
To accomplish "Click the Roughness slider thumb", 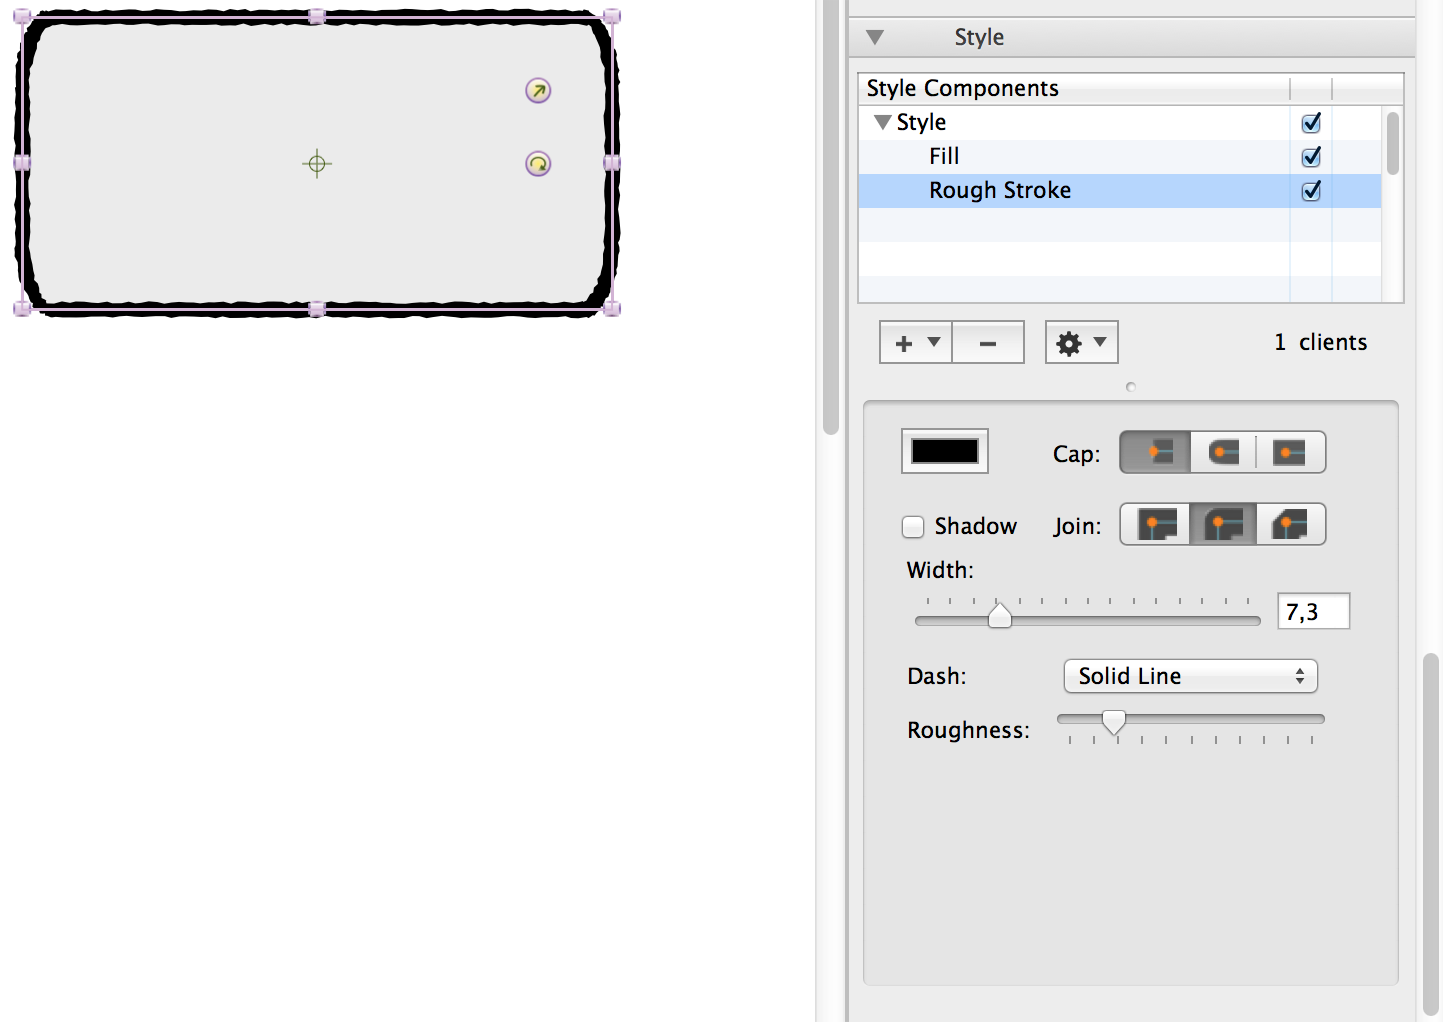I will tap(1114, 721).
